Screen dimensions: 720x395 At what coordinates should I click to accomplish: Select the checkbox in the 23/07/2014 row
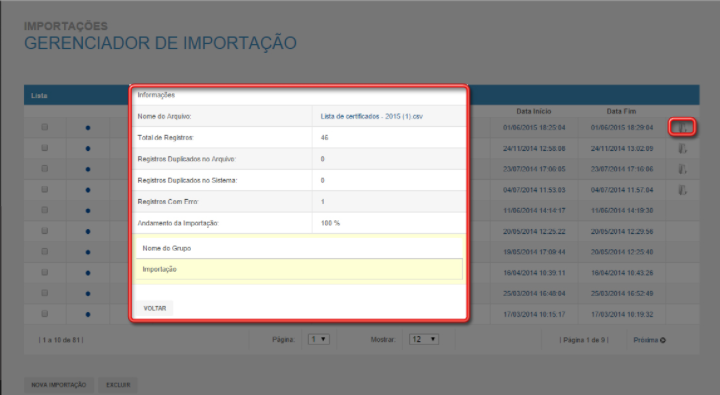[x=45, y=169]
